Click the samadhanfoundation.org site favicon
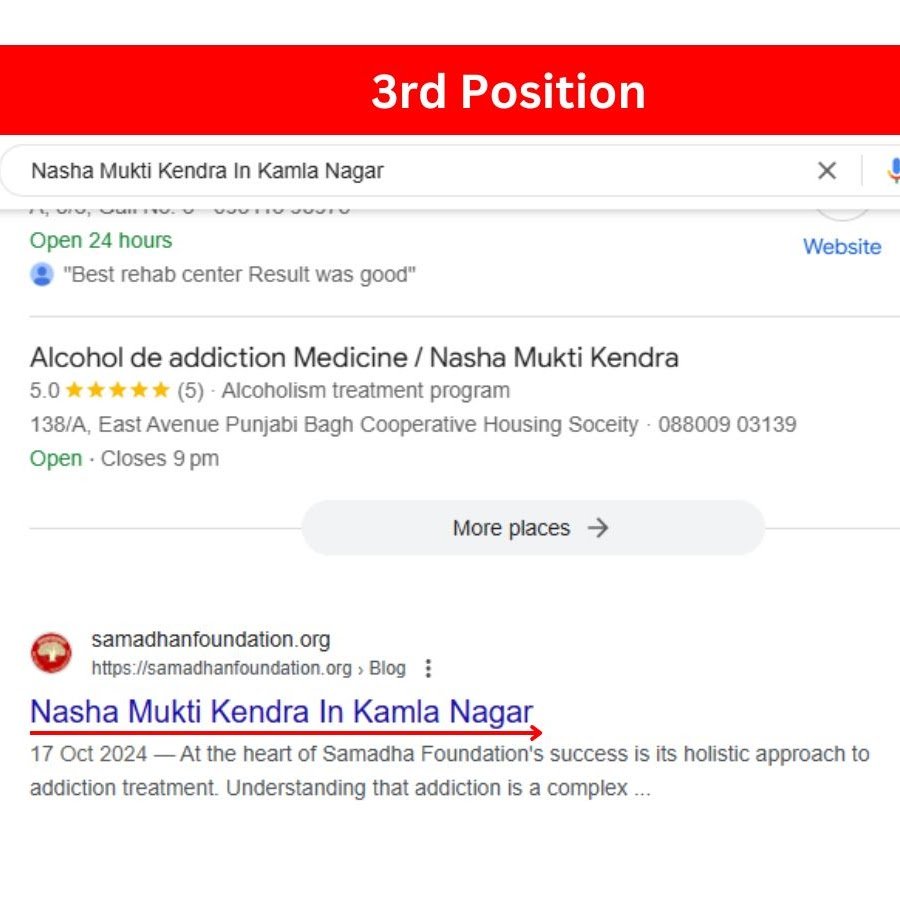The width and height of the screenshot is (900, 900). (51, 653)
